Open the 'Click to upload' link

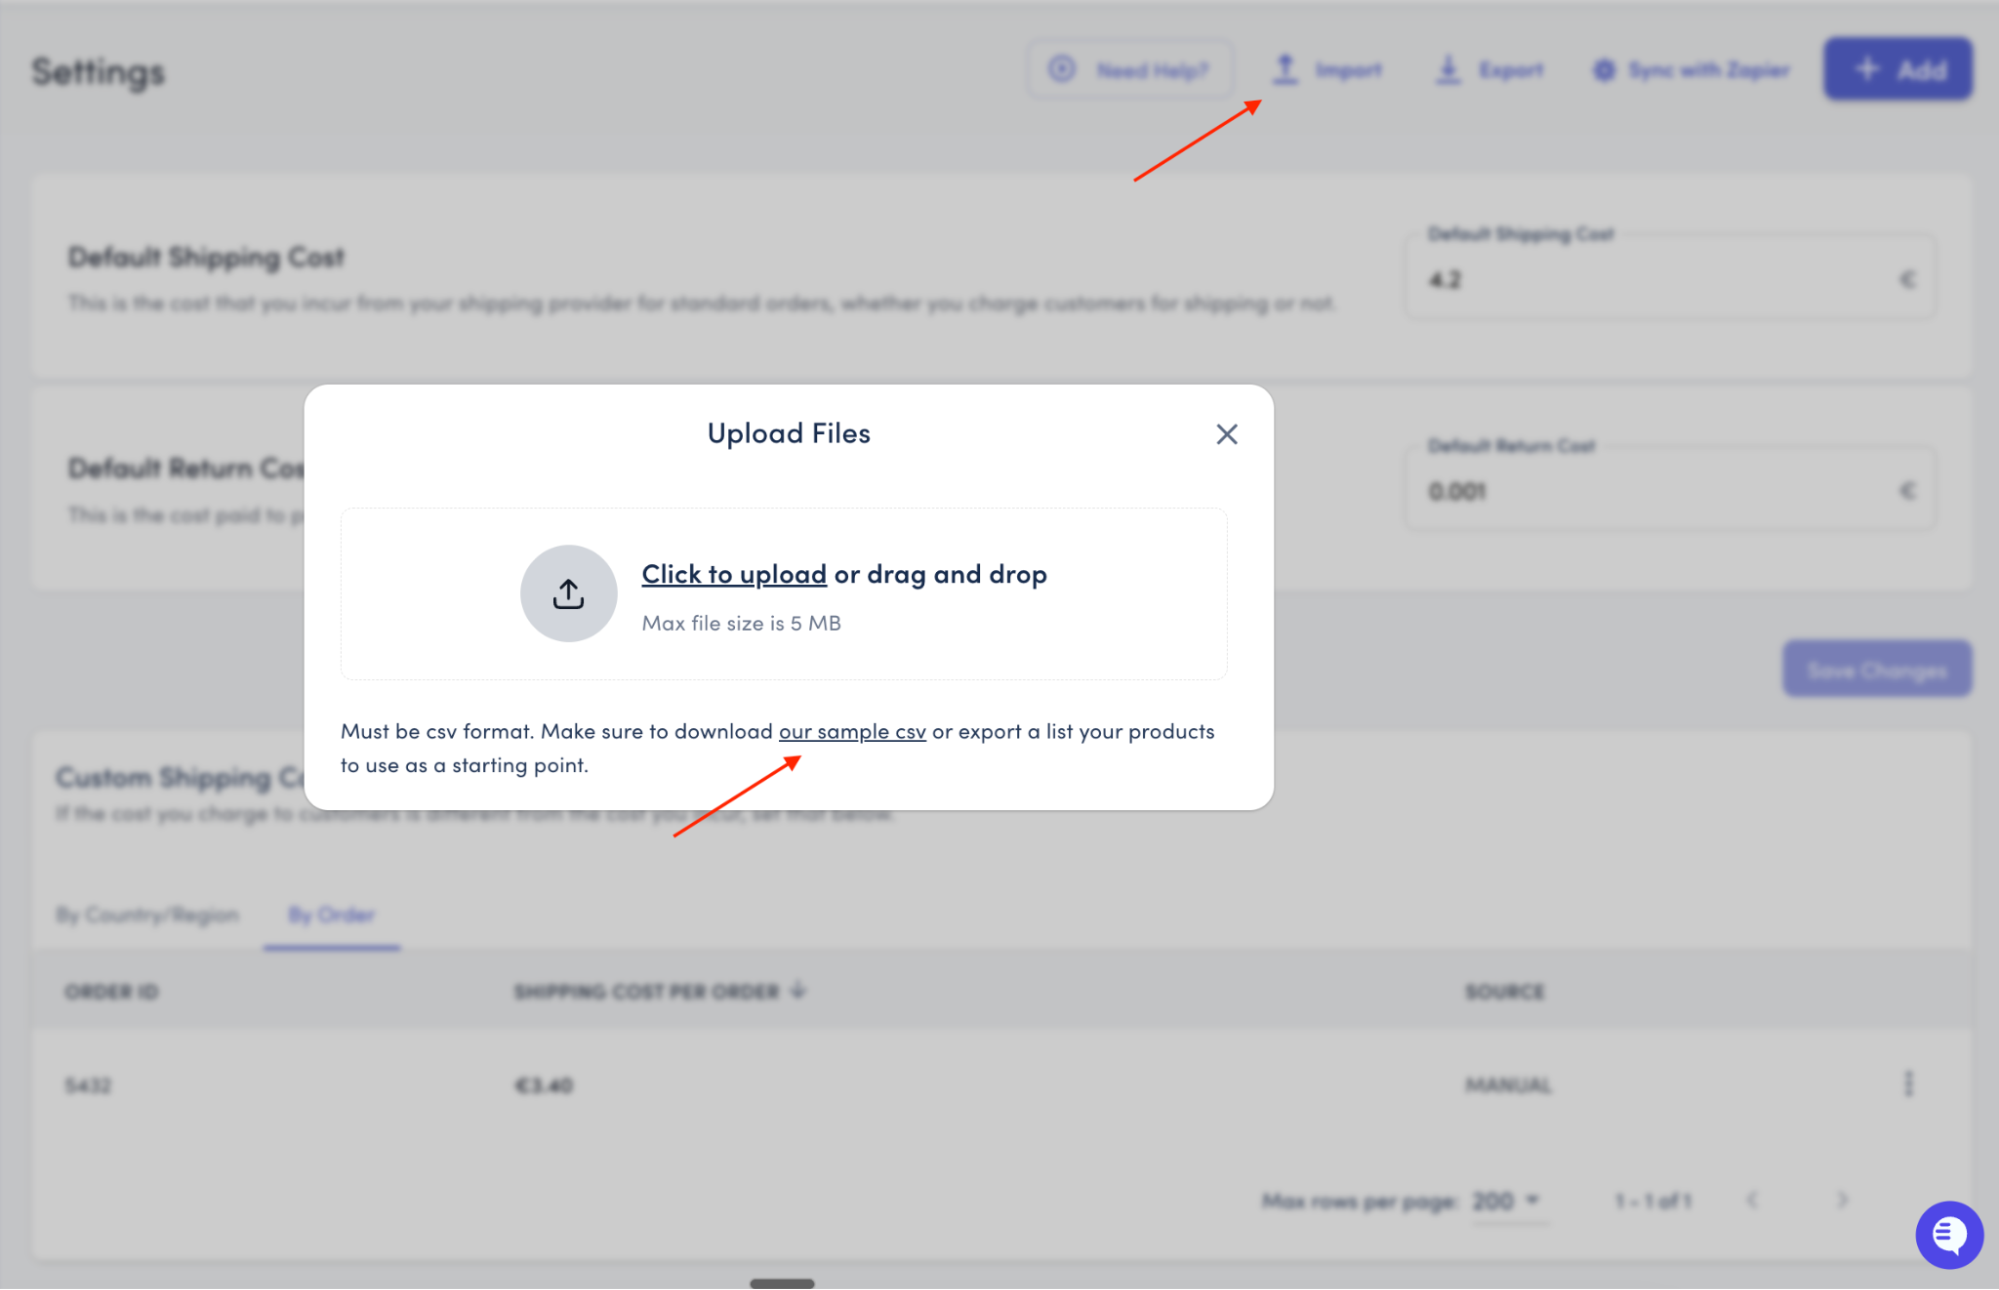(733, 574)
